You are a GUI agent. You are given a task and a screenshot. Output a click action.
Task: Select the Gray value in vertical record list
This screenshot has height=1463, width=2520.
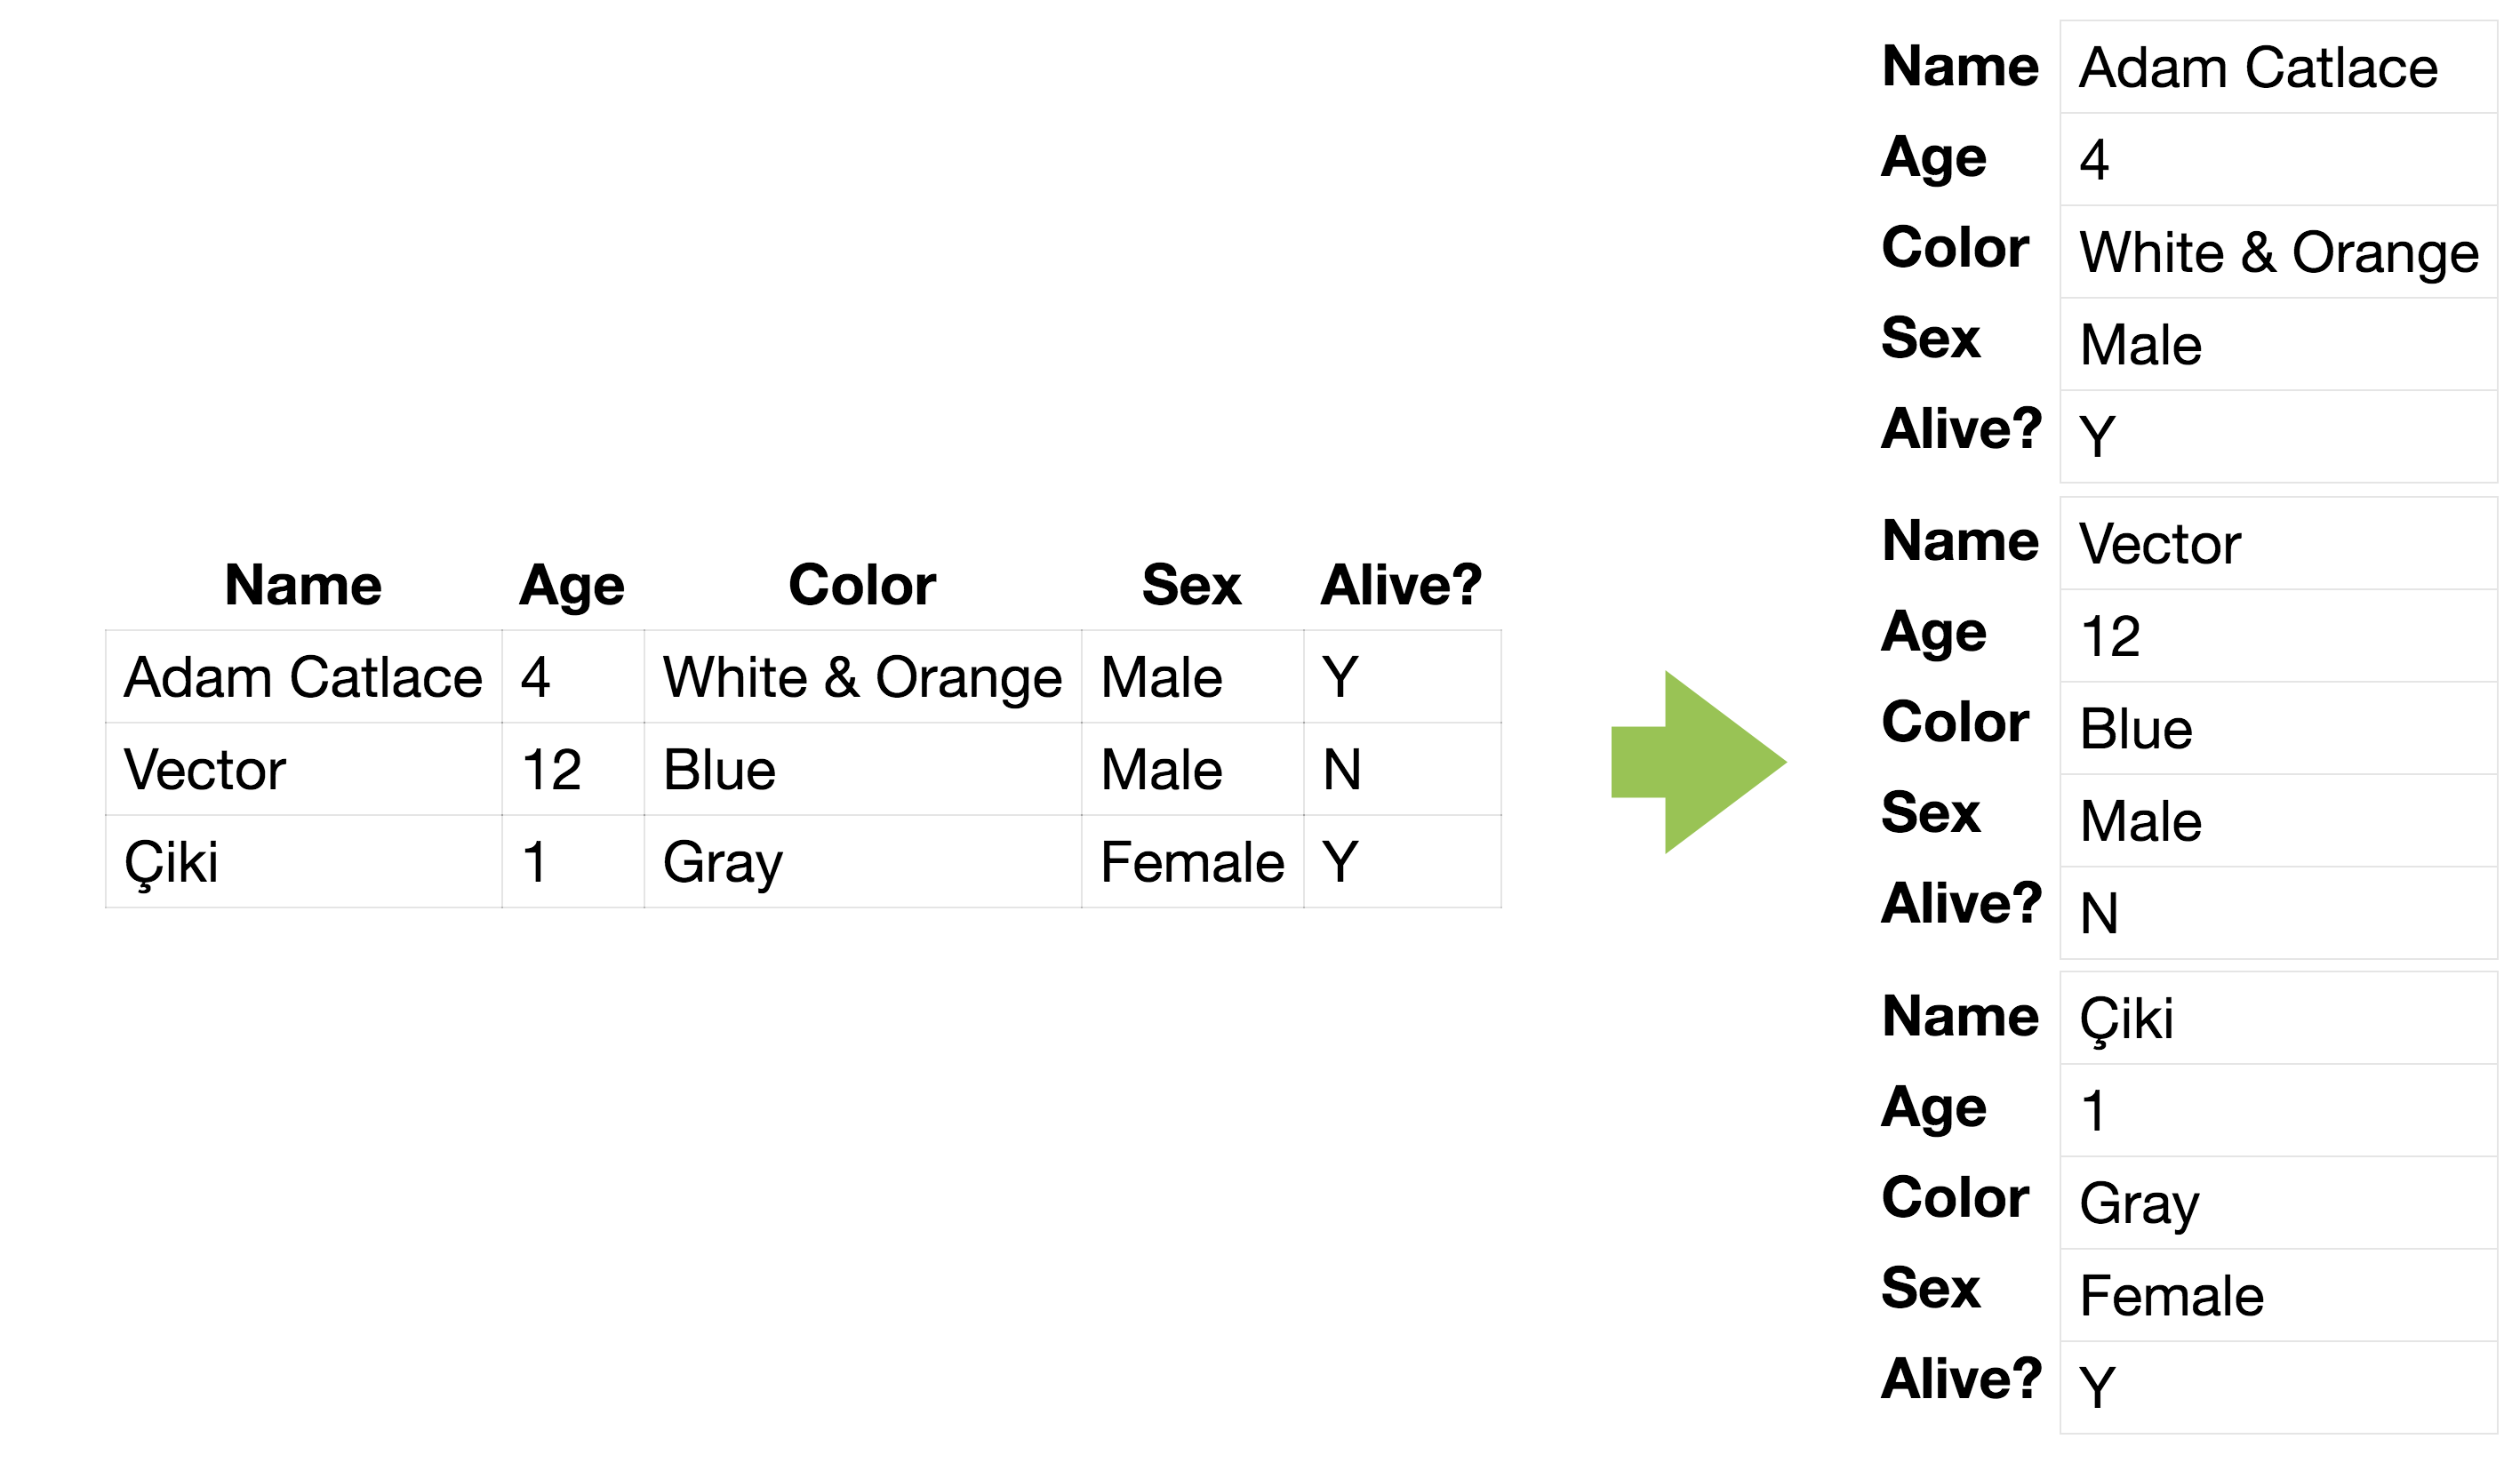2139,1204
